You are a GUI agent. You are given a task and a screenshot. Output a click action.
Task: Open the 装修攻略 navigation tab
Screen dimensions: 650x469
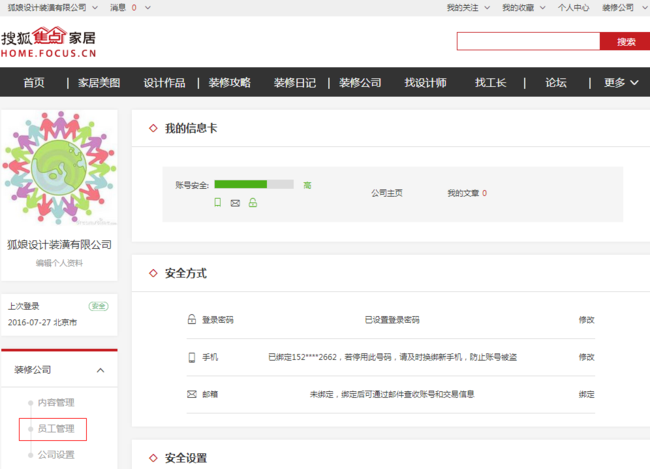[230, 83]
